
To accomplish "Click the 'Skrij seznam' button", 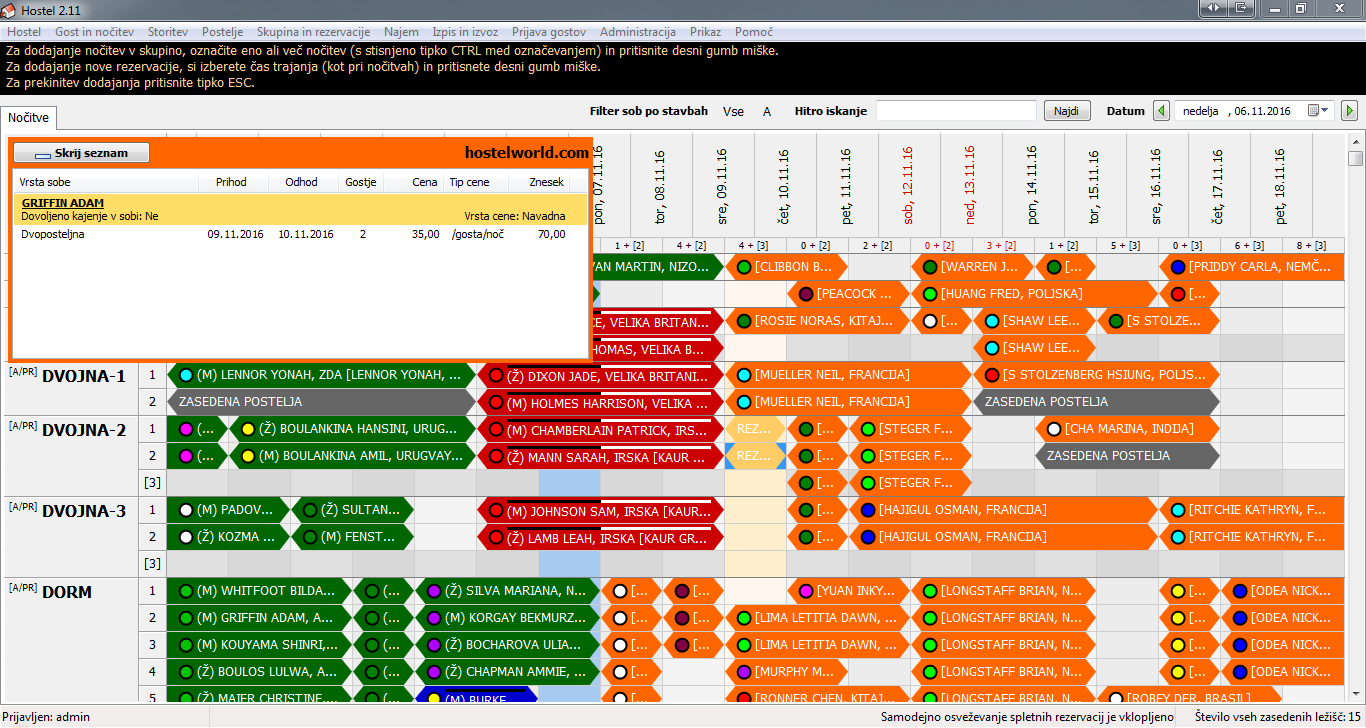I will coord(81,153).
